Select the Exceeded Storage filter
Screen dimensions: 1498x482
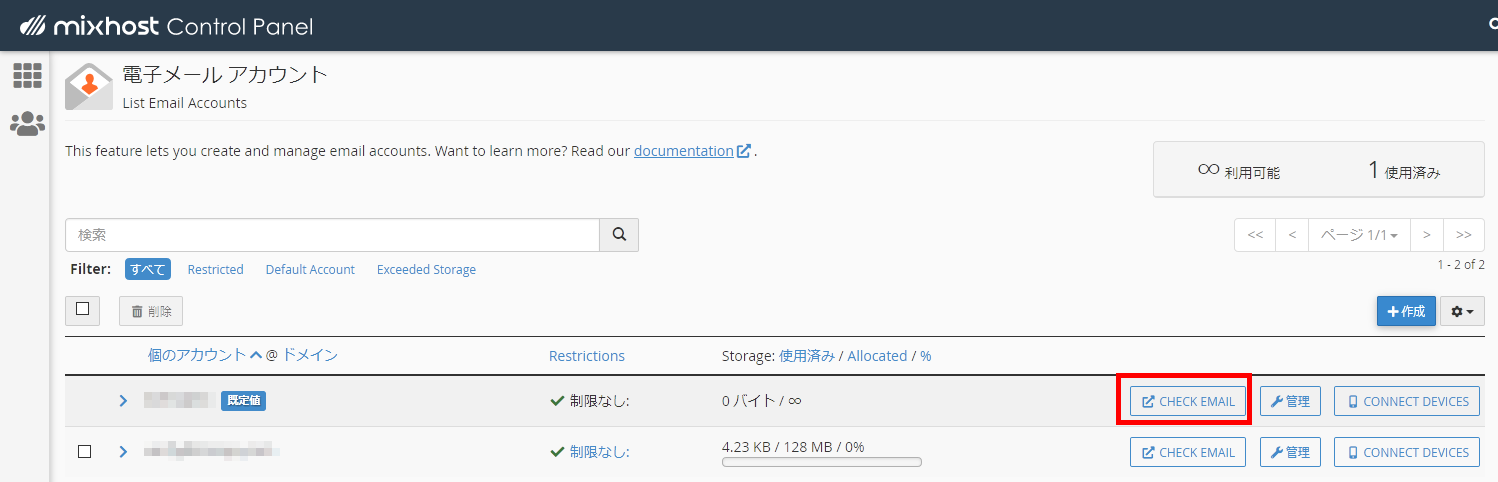tap(426, 270)
